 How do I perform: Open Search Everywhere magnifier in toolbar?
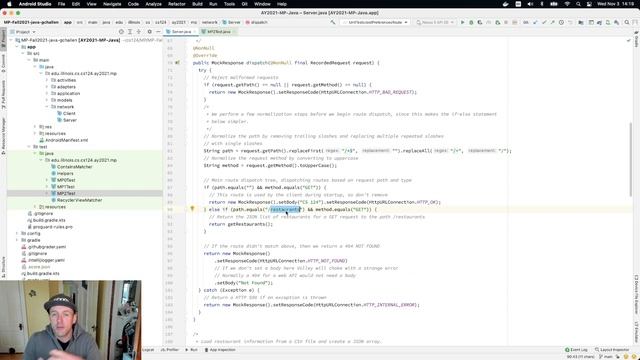click(x=627, y=22)
